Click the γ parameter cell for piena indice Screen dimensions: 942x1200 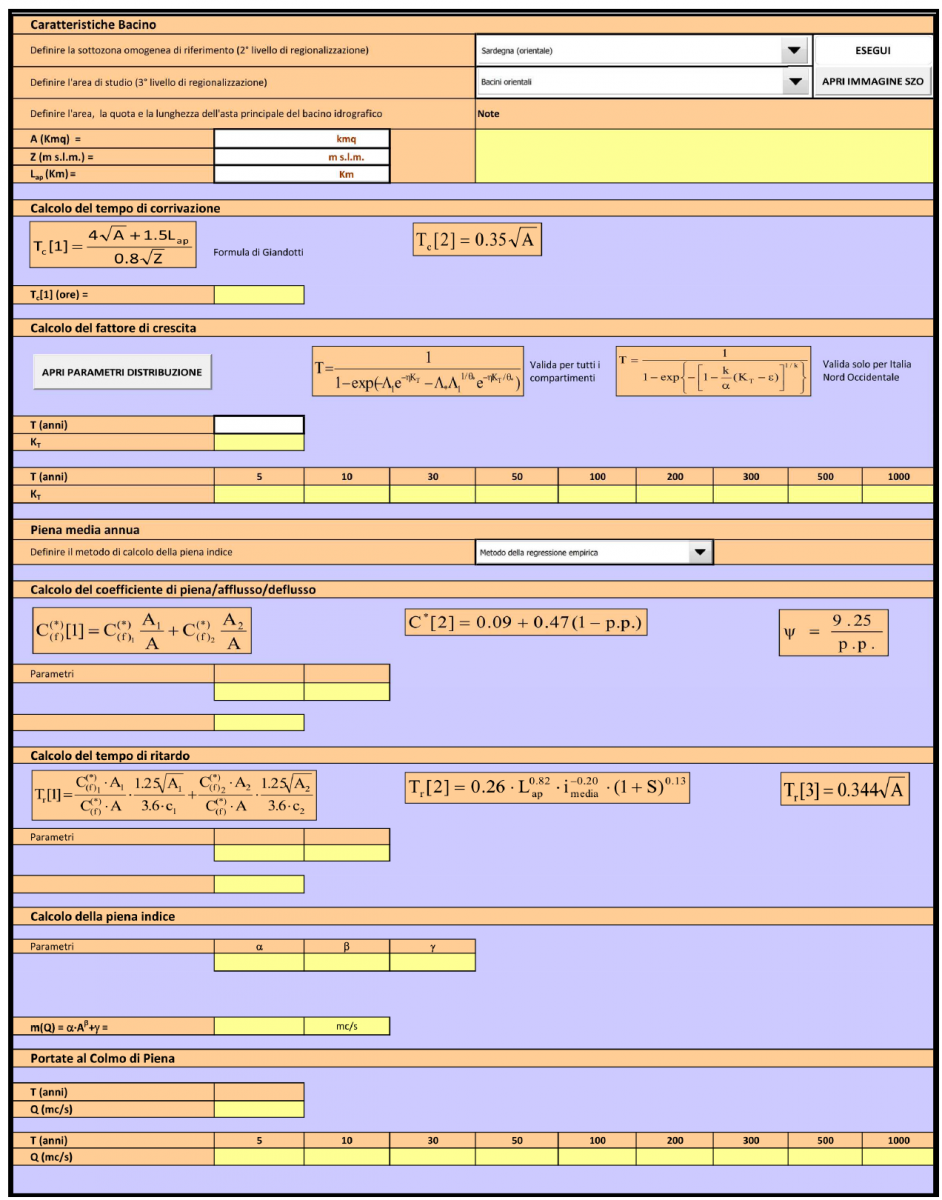coord(432,963)
